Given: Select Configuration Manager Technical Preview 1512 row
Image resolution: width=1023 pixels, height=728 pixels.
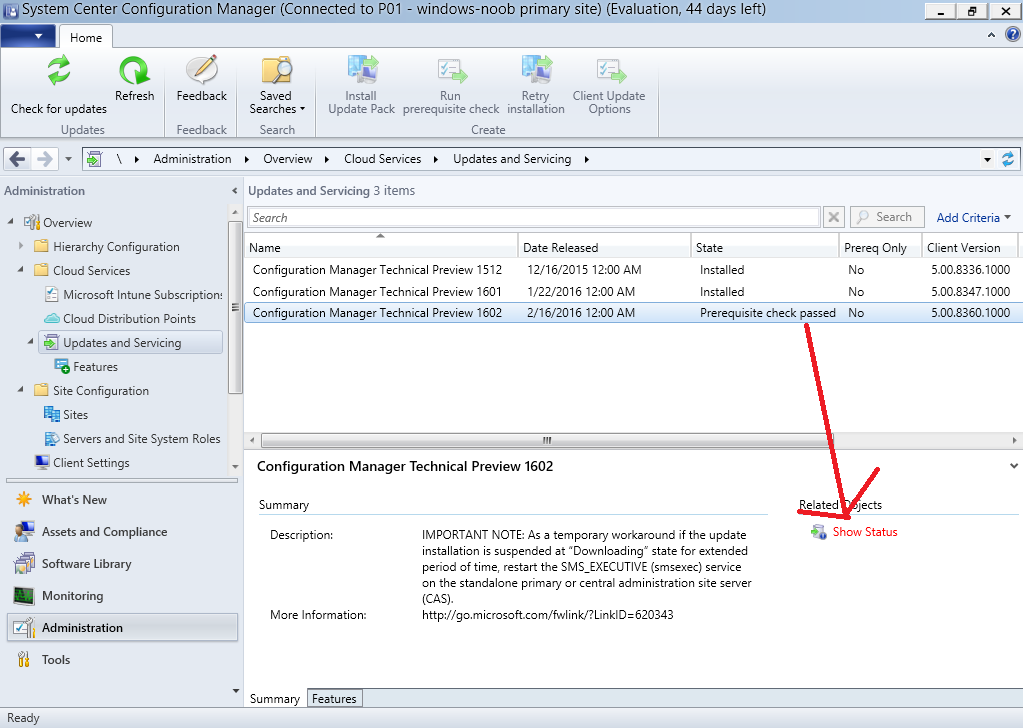Looking at the screenshot, I should (x=633, y=269).
